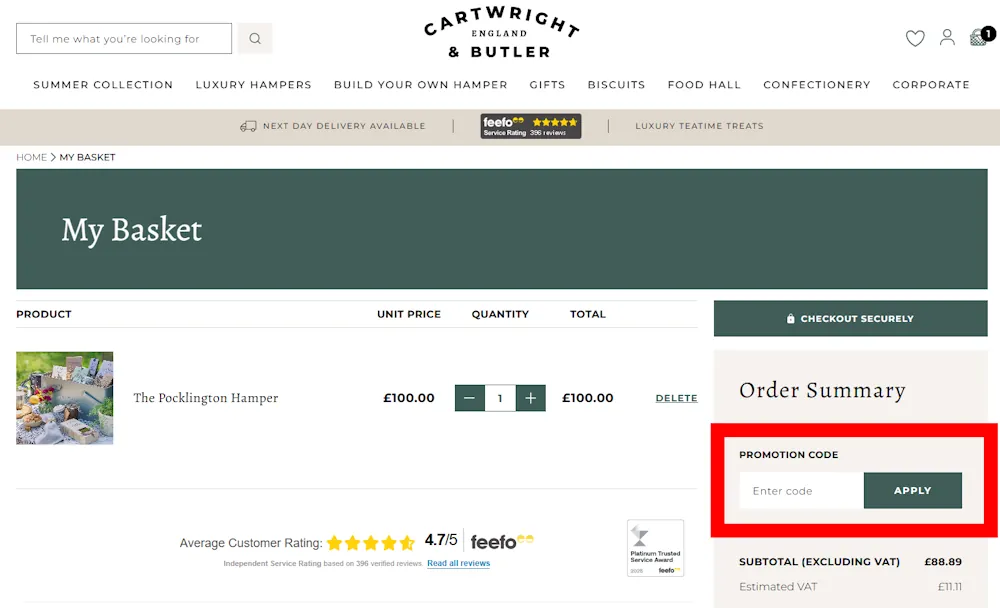Click Luxury Teatime Treats banner link
Viewport: 1000px width, 608px height.
point(699,126)
